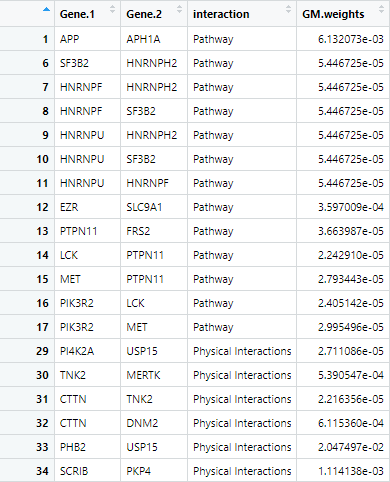This screenshot has width=390, height=482.
Task: Select row number 12 index
Action: pos(42,207)
